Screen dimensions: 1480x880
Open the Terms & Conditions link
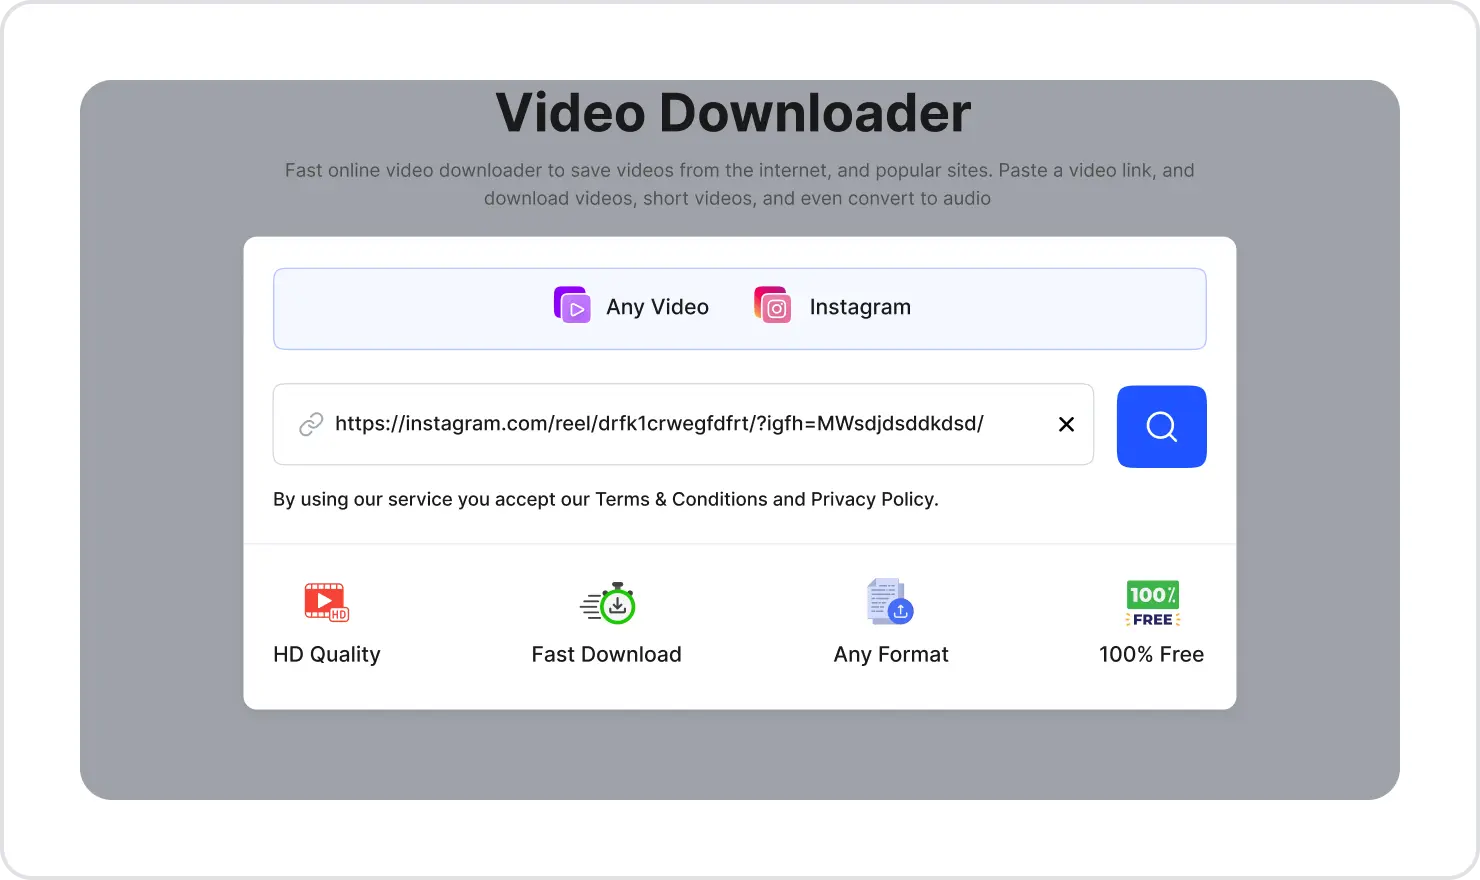[x=667, y=498]
